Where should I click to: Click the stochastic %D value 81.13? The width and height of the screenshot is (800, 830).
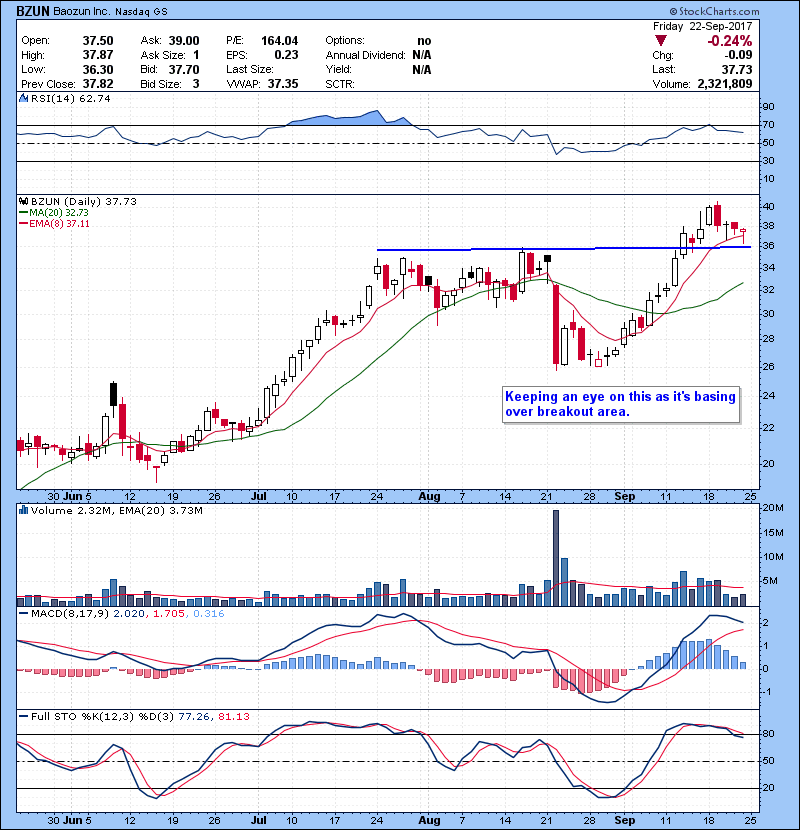click(x=233, y=717)
